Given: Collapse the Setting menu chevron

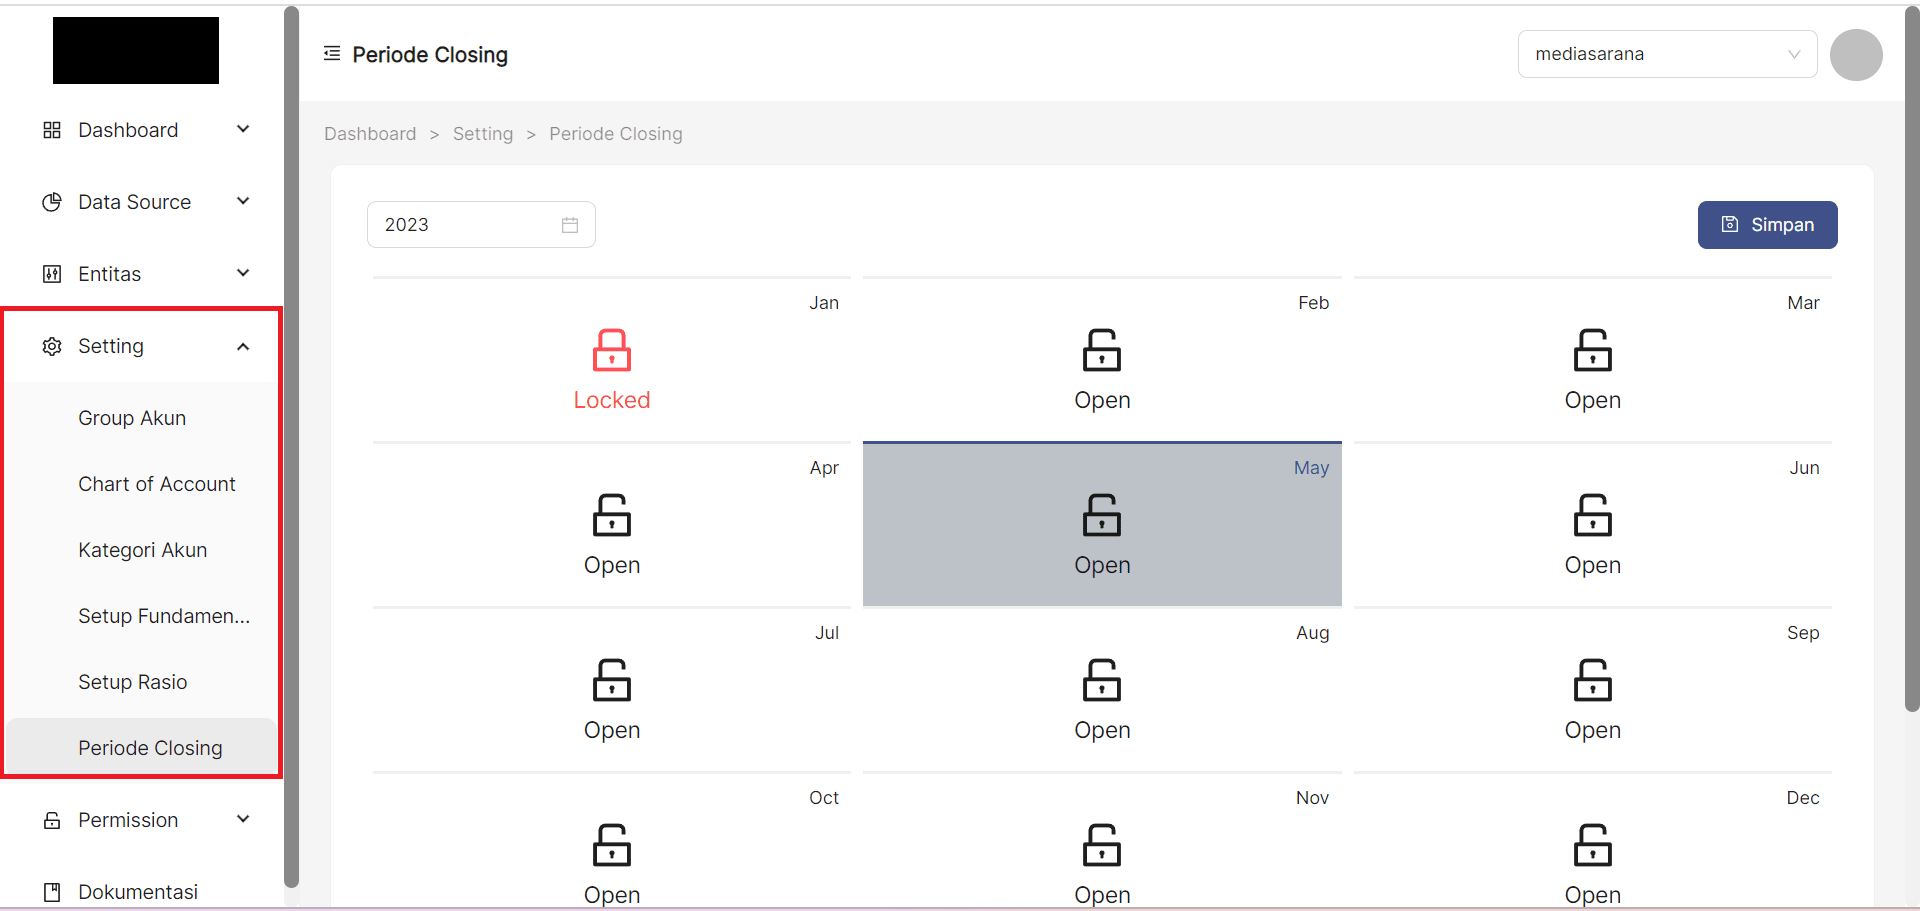Looking at the screenshot, I should tap(243, 346).
